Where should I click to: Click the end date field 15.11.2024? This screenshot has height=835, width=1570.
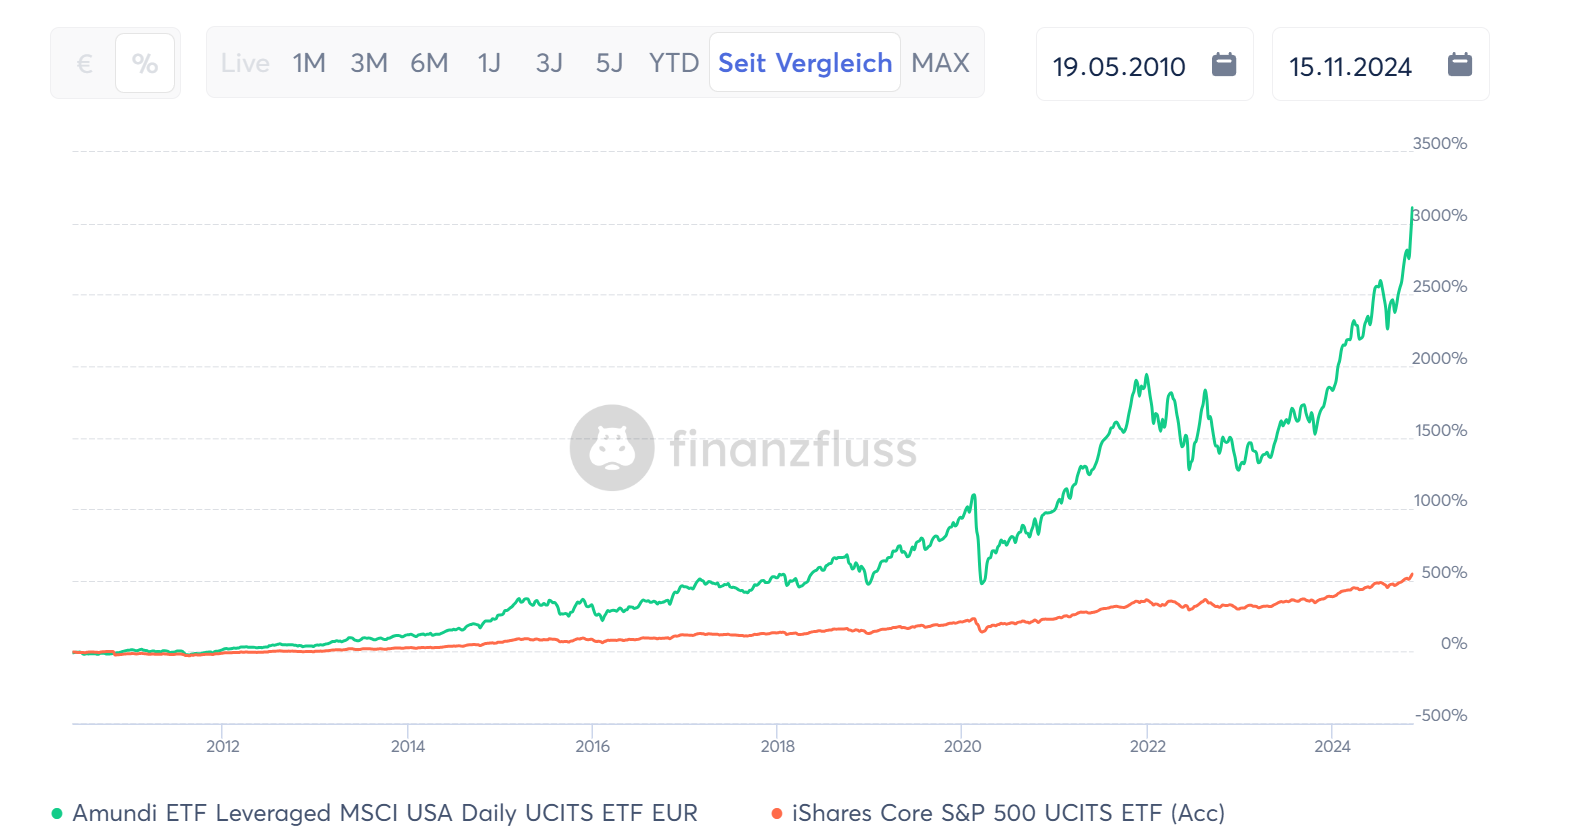[1350, 67]
